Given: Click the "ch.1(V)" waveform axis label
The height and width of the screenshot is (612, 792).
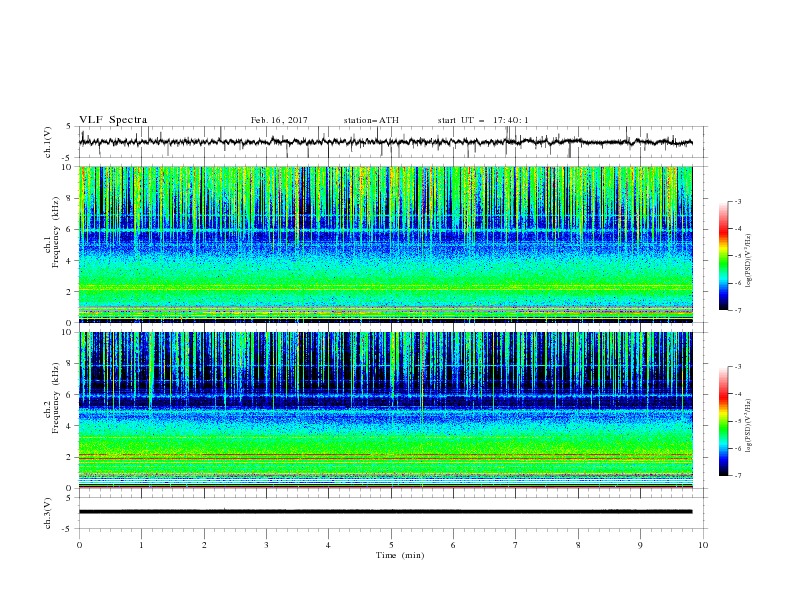Looking at the screenshot, I should (x=48, y=142).
